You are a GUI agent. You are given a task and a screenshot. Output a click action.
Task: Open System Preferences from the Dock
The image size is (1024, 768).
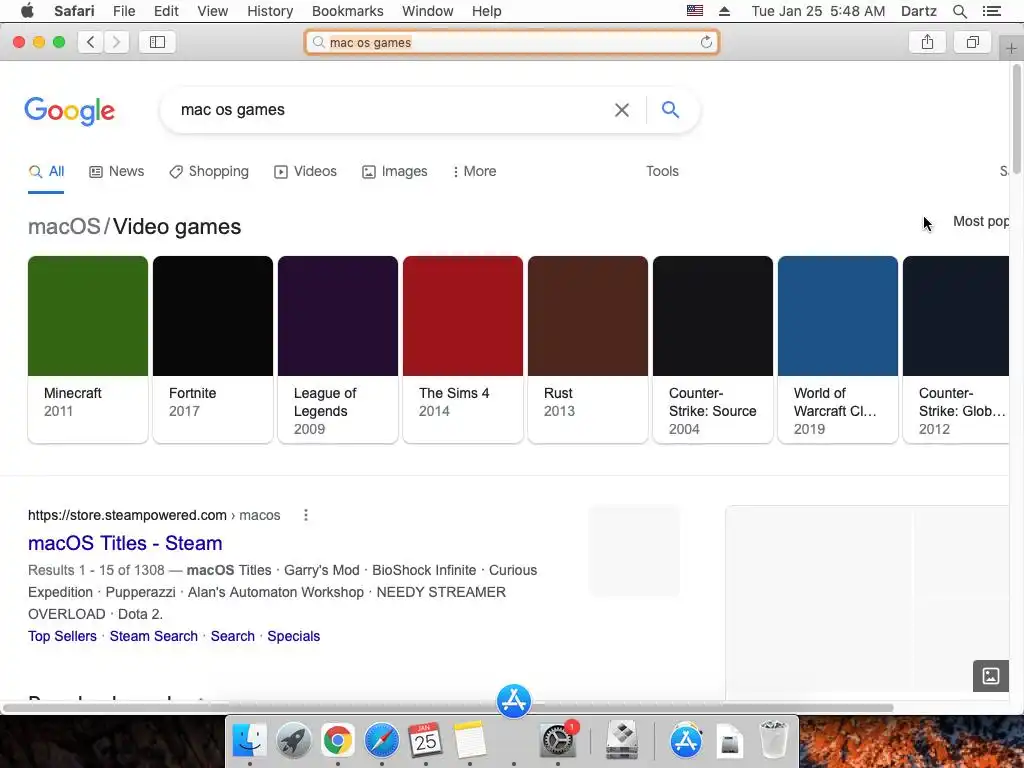pos(558,740)
